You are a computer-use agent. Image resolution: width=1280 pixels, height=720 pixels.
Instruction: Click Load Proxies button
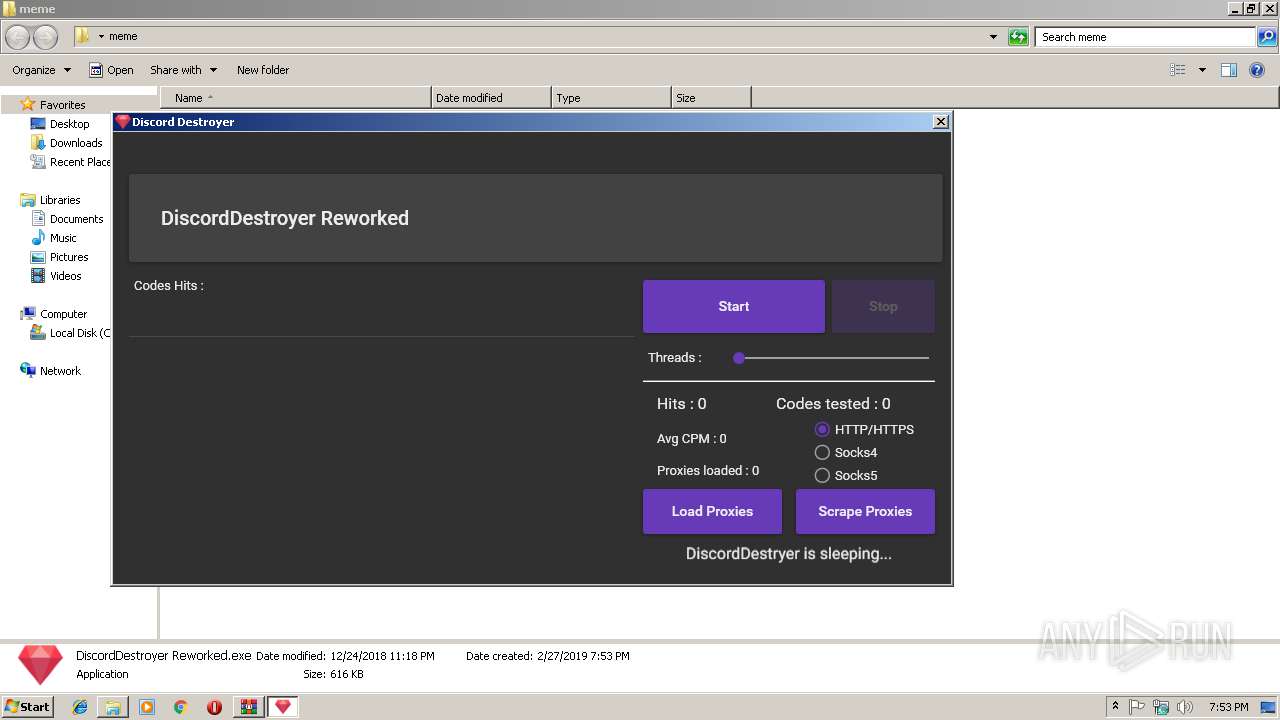pyautogui.click(x=712, y=511)
